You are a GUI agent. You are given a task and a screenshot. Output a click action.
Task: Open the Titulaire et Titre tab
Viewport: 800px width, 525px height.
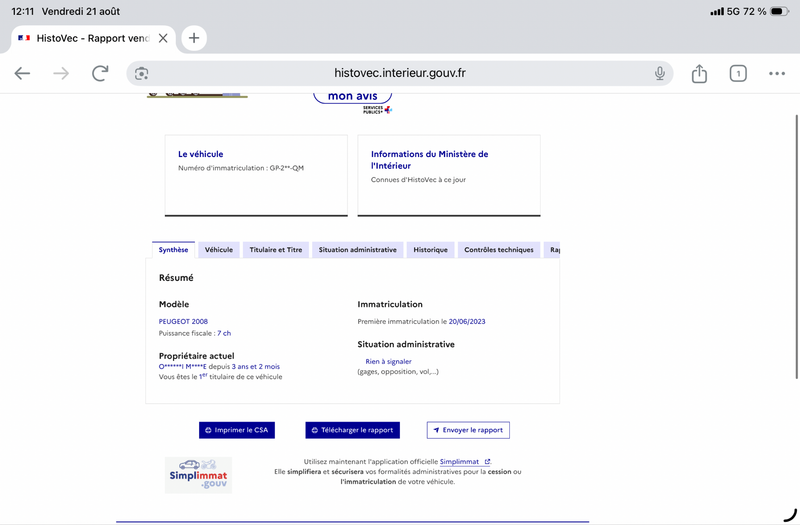click(276, 249)
